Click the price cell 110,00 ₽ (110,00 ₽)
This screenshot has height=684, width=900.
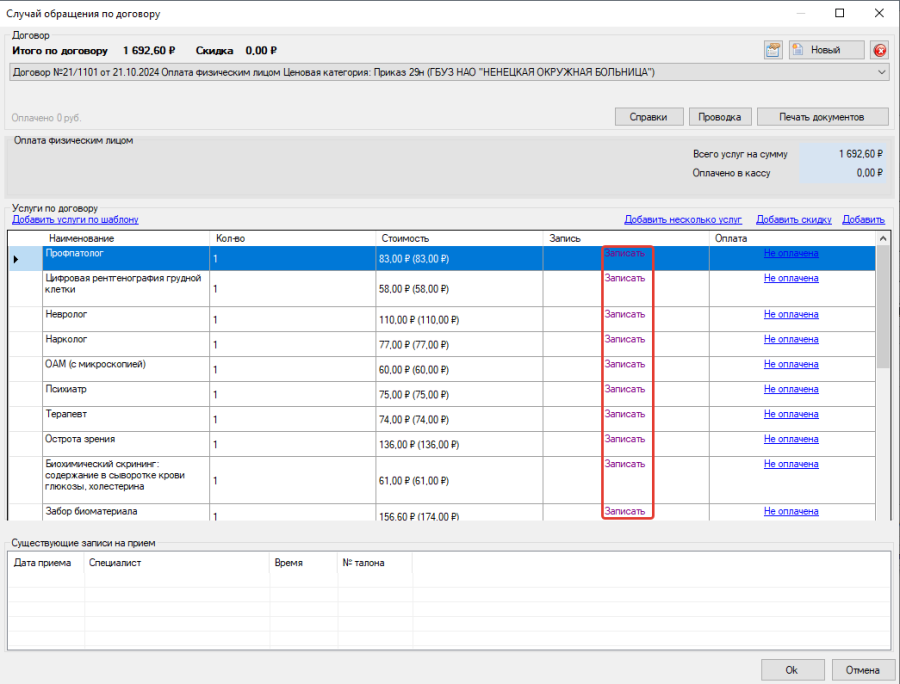click(x=459, y=320)
